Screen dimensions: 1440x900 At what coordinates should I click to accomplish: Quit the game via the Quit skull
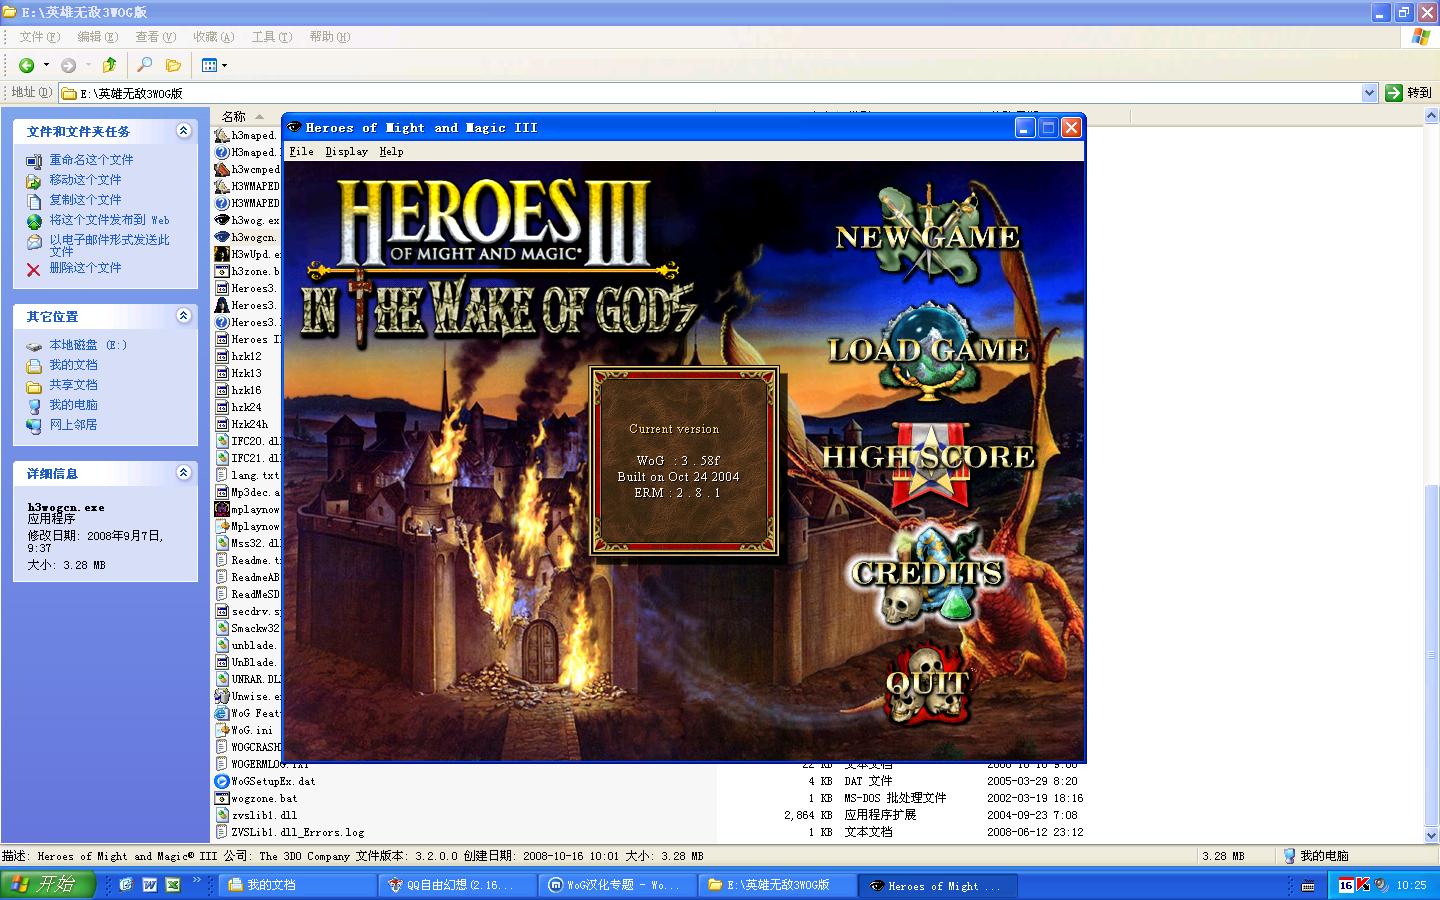(927, 683)
